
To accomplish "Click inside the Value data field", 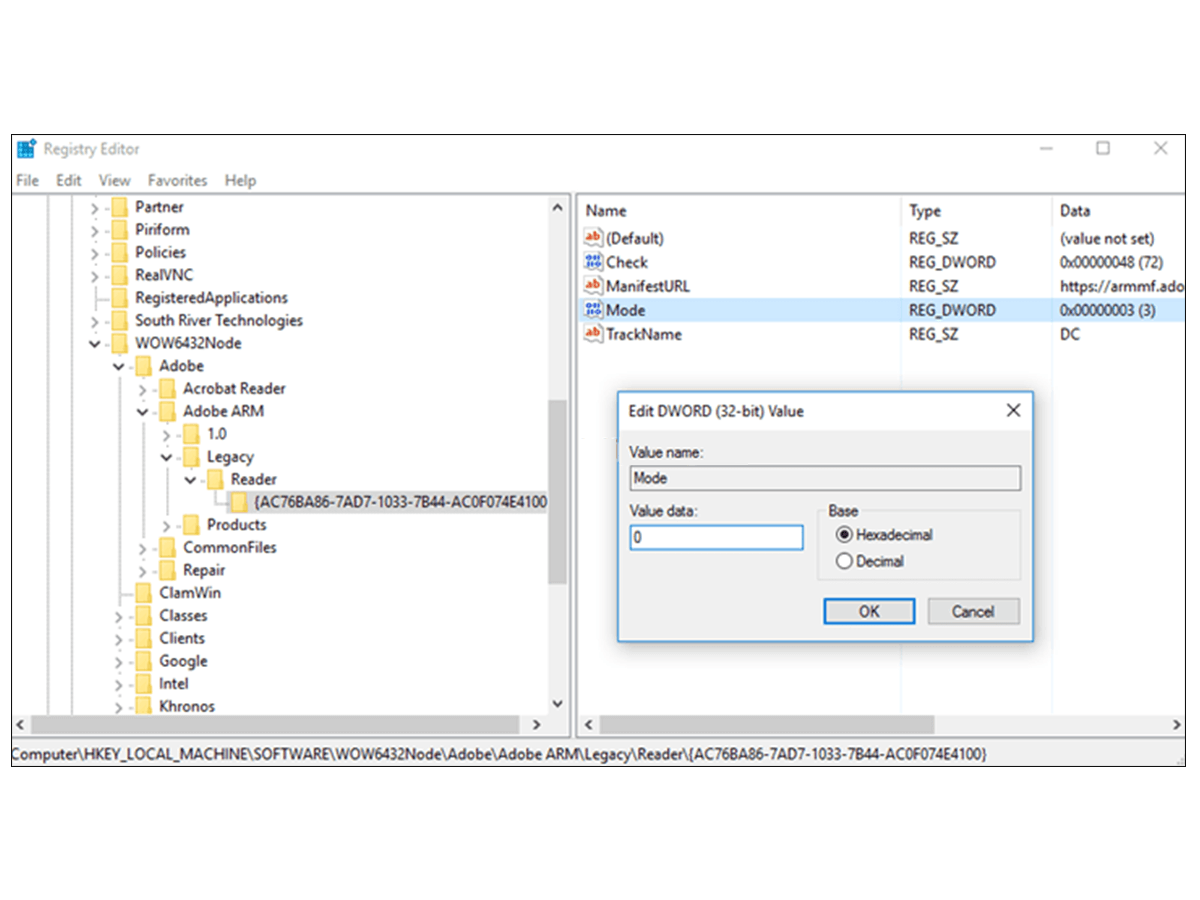I will click(716, 537).
